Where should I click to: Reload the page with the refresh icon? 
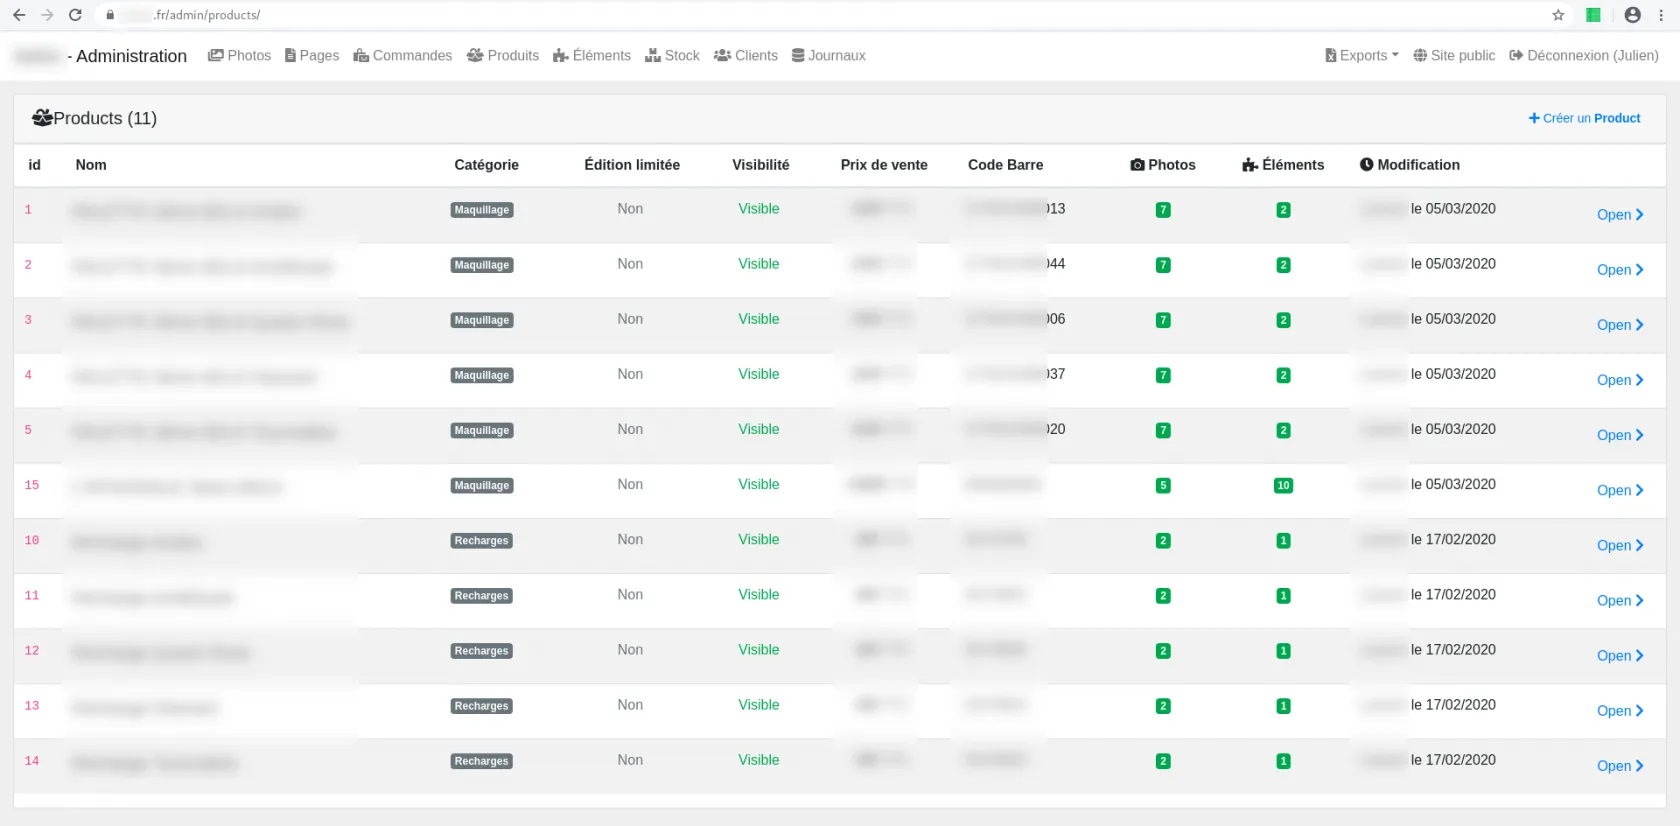point(75,15)
